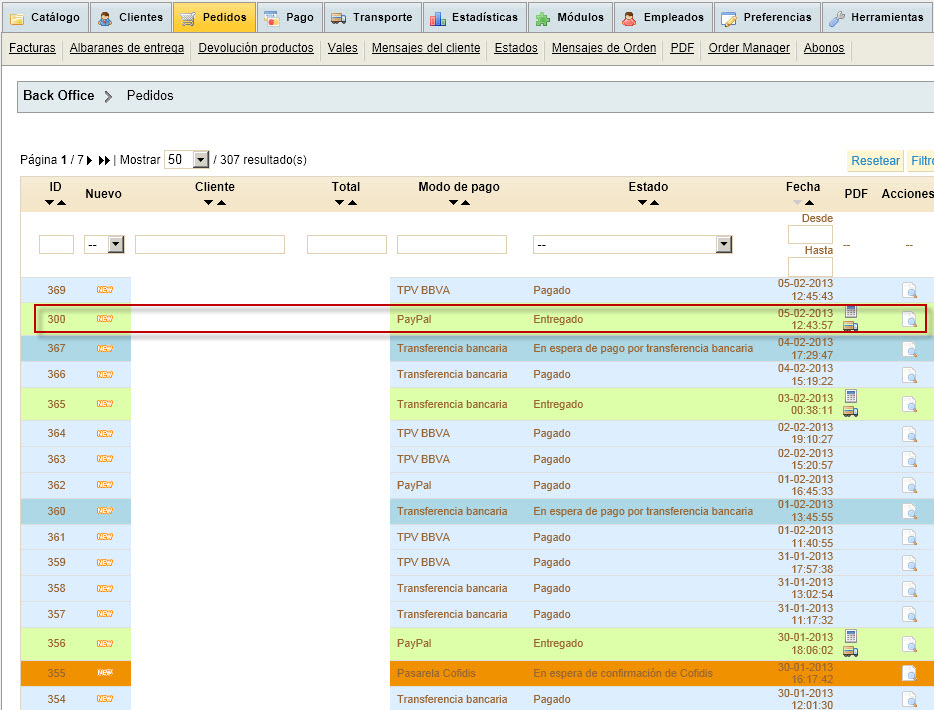Open invoice PDF icon for order 300
The width and height of the screenshot is (934, 710).
pyautogui.click(x=850, y=312)
